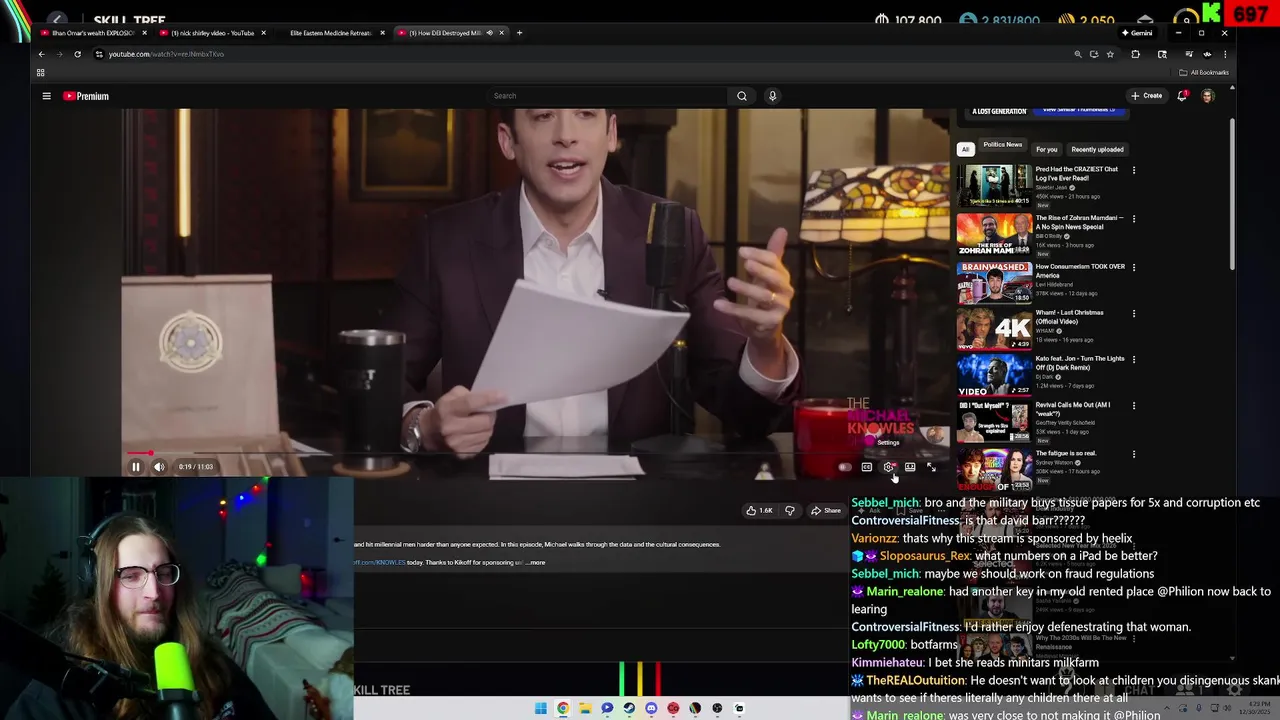The image size is (1280, 720).
Task: Switch to the 'Elite Eastern Medicine Retreat' tab
Action: [330, 33]
